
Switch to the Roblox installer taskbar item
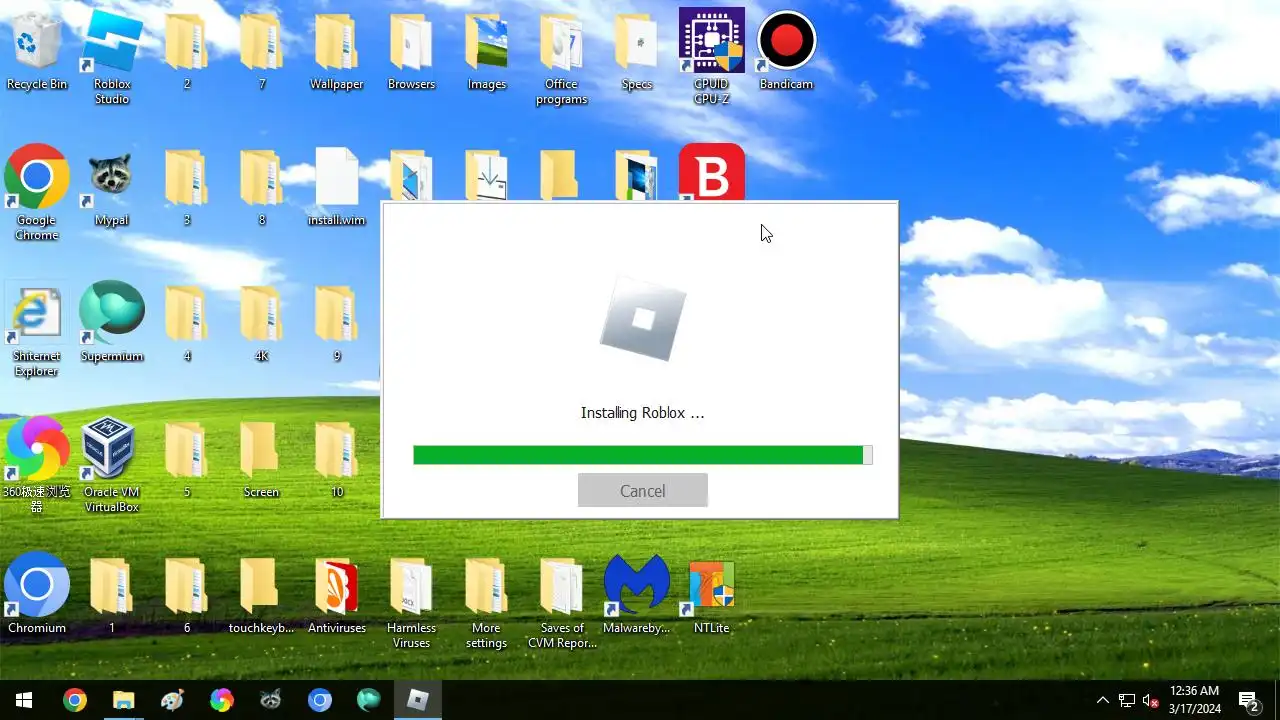(x=418, y=700)
